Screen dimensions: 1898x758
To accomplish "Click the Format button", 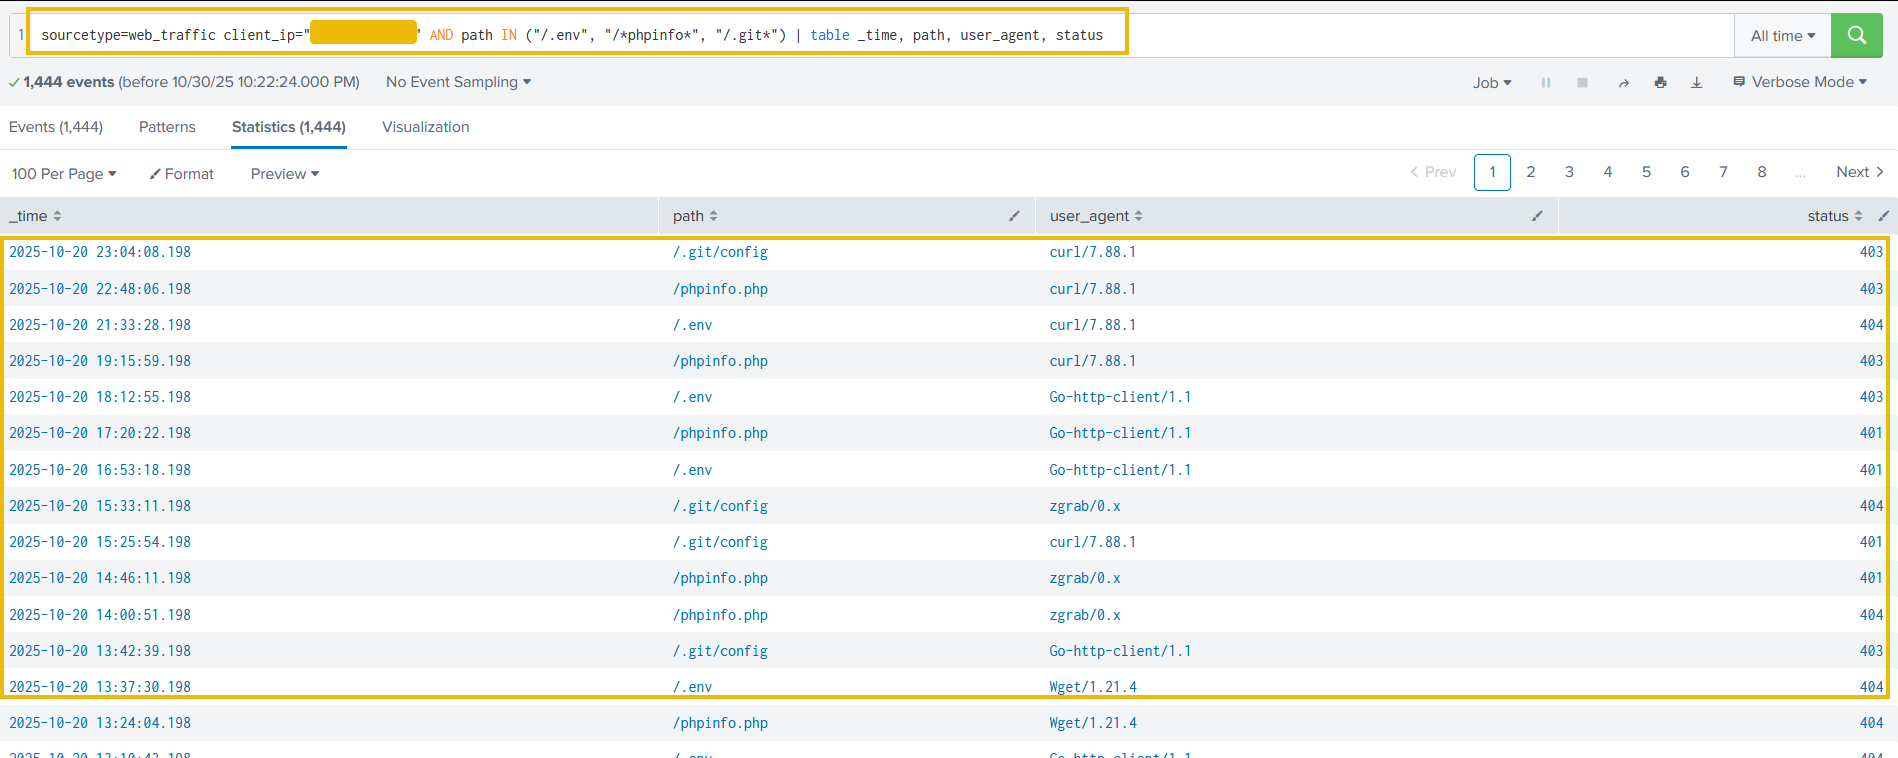I will coord(182,174).
